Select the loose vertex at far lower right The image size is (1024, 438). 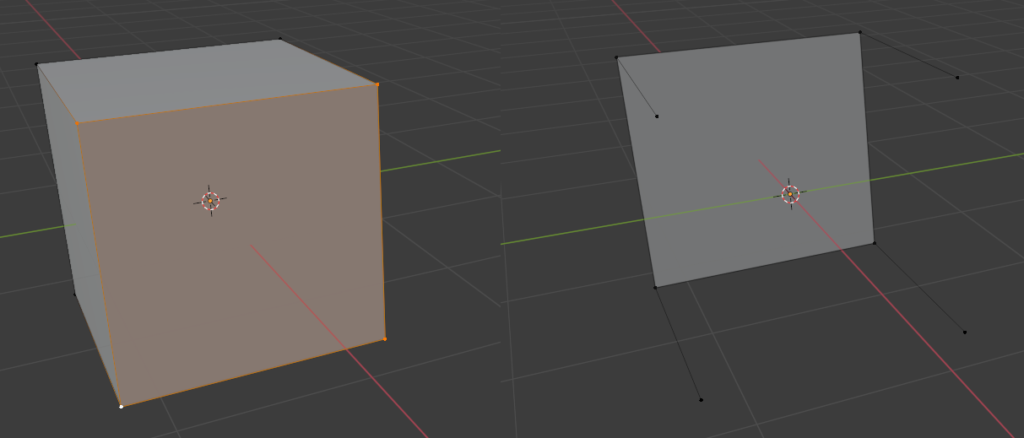click(965, 332)
